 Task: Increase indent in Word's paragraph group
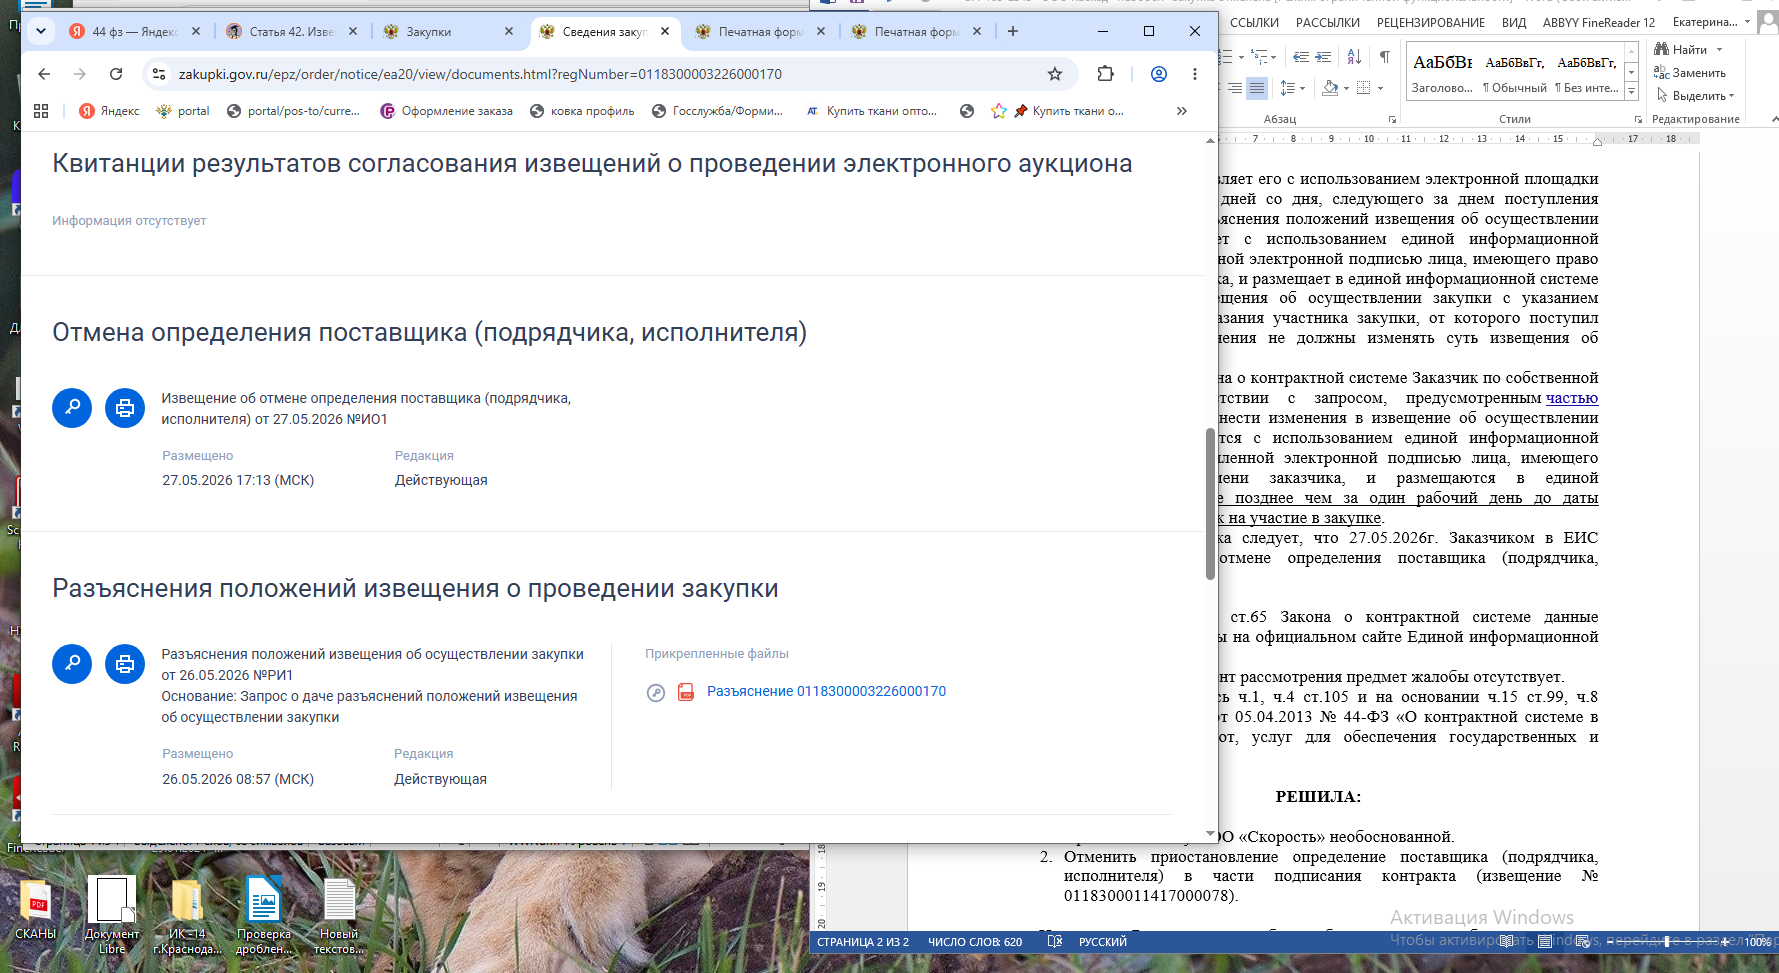1322,57
